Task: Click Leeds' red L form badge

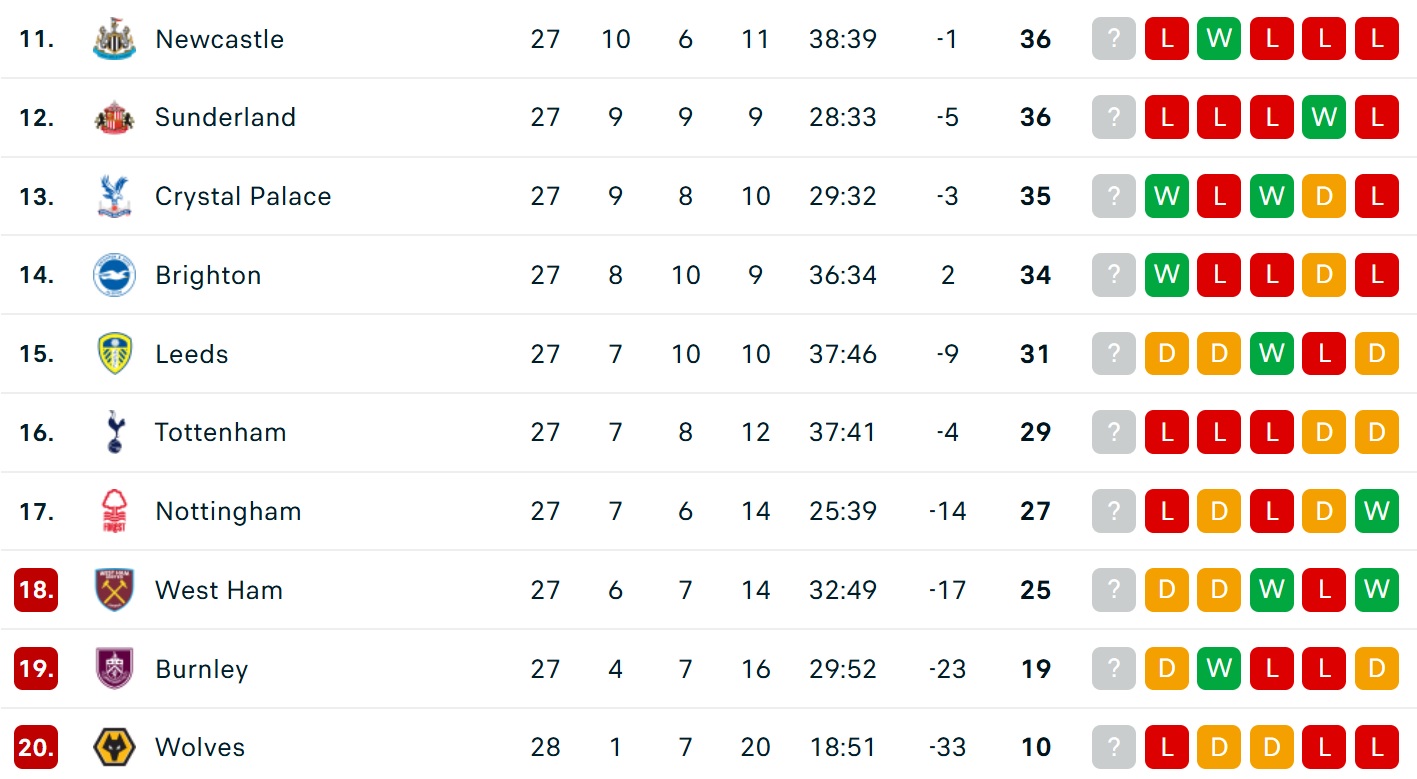Action: (x=1324, y=354)
